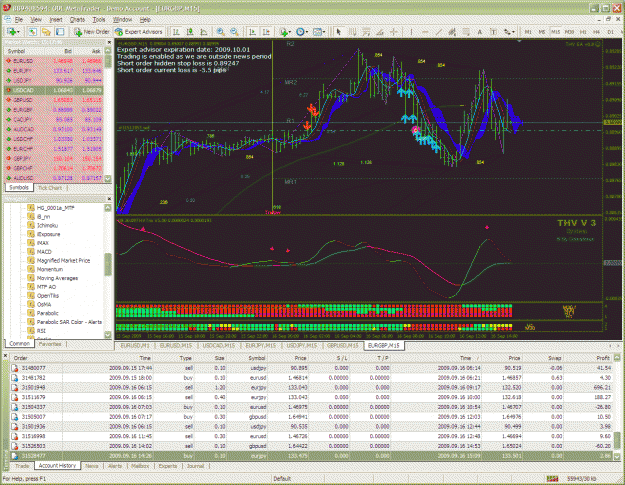Switch timeframe to M30

(569, 32)
